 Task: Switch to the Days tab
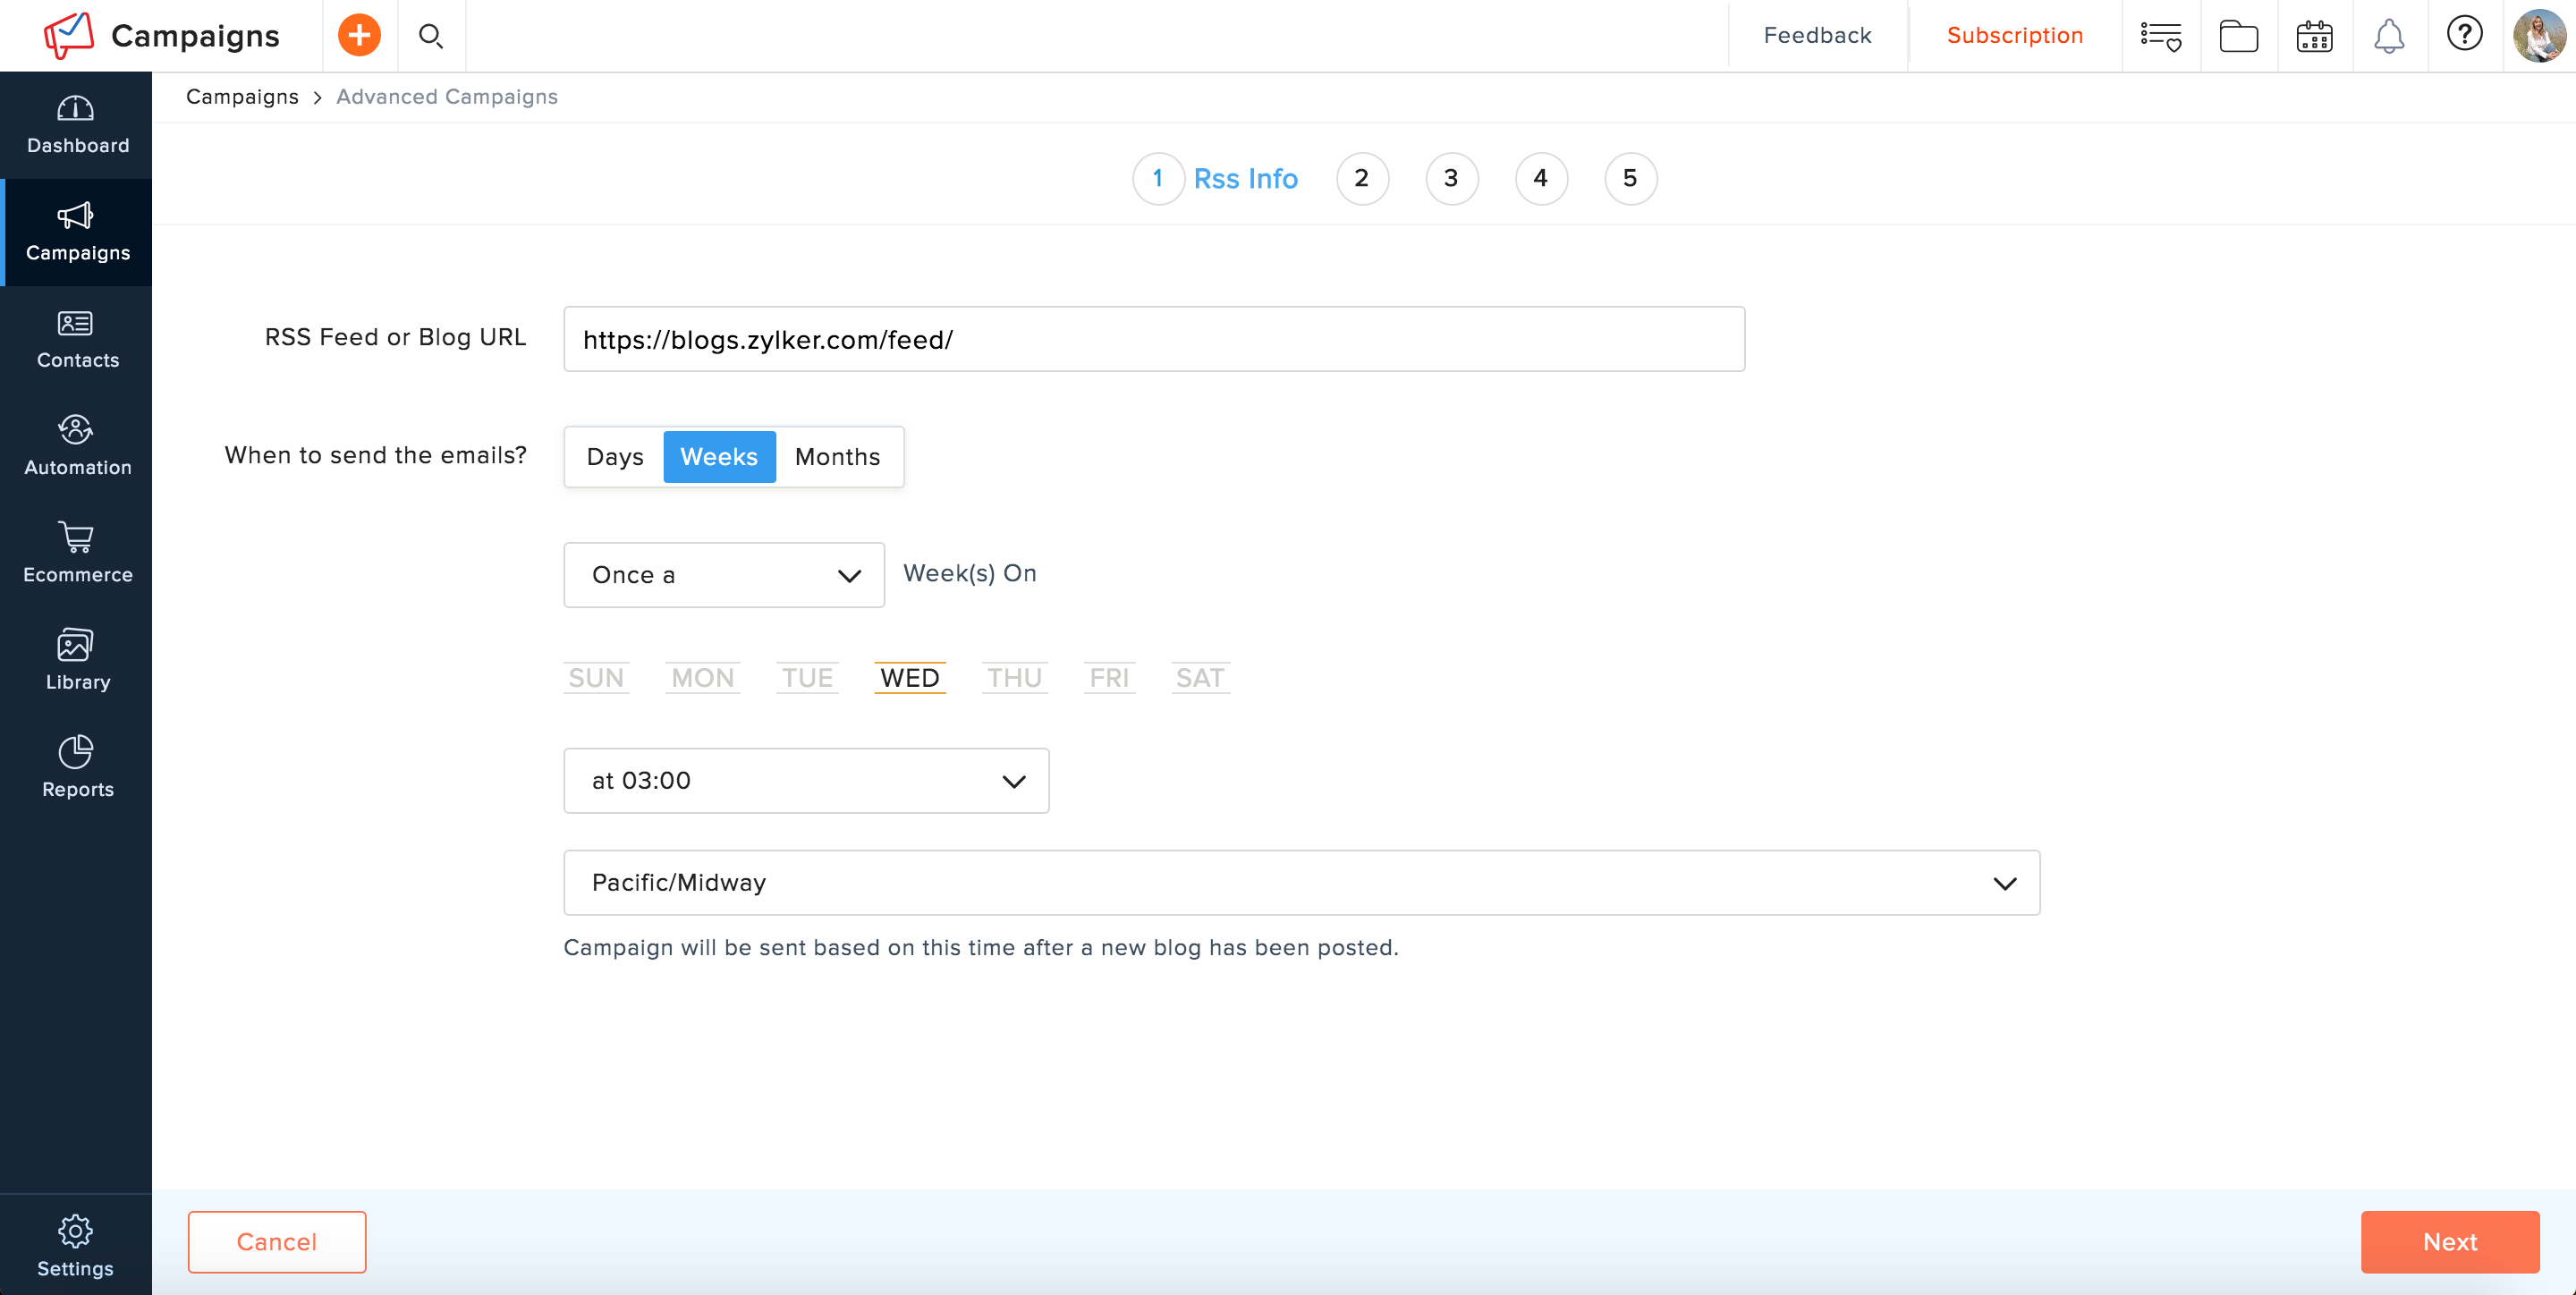pyautogui.click(x=615, y=457)
